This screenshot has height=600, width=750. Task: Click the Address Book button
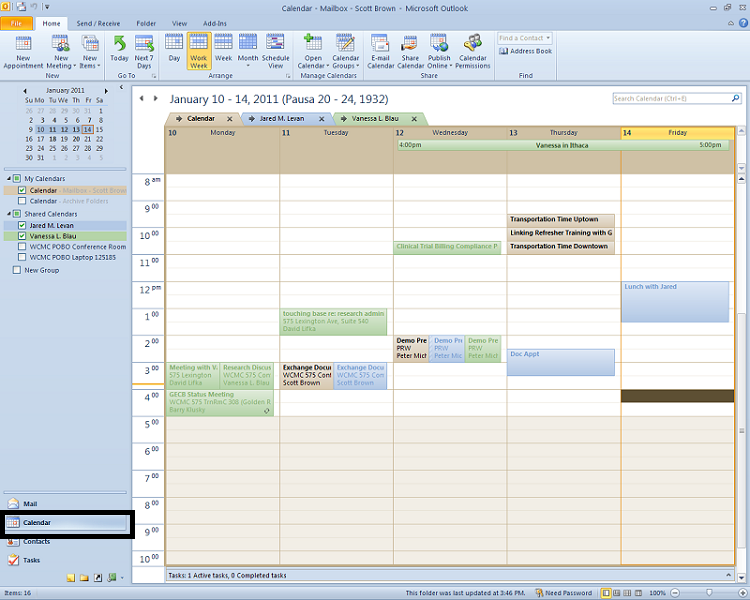point(525,51)
